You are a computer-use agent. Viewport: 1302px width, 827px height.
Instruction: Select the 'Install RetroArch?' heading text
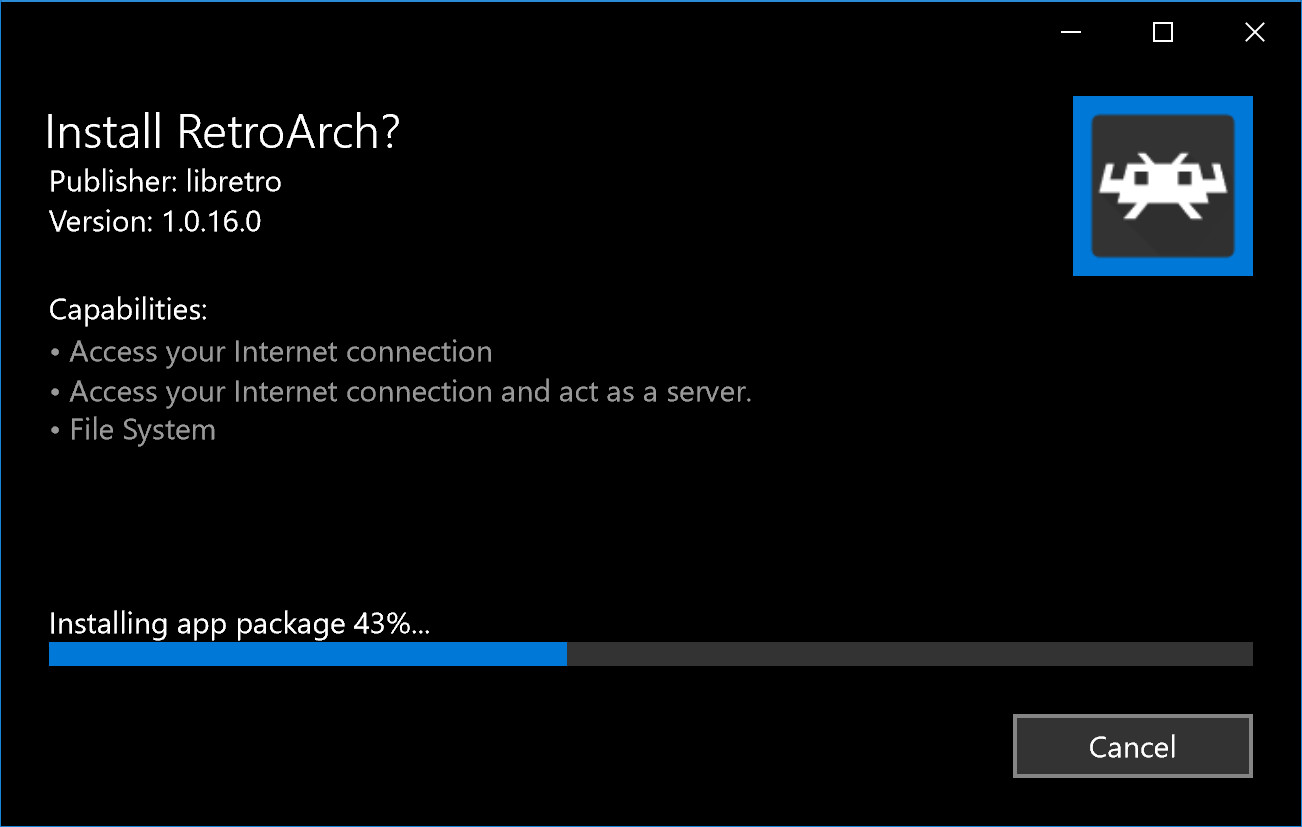click(x=222, y=131)
